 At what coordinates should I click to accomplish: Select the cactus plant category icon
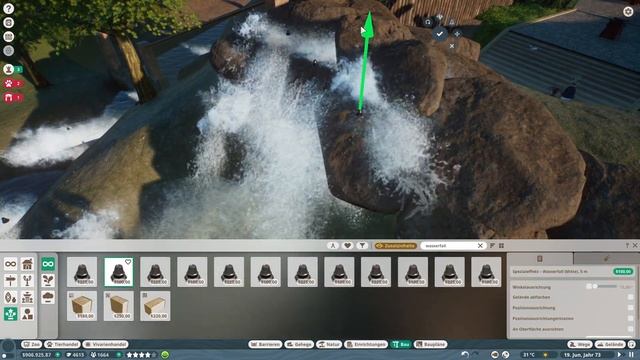coord(27,281)
